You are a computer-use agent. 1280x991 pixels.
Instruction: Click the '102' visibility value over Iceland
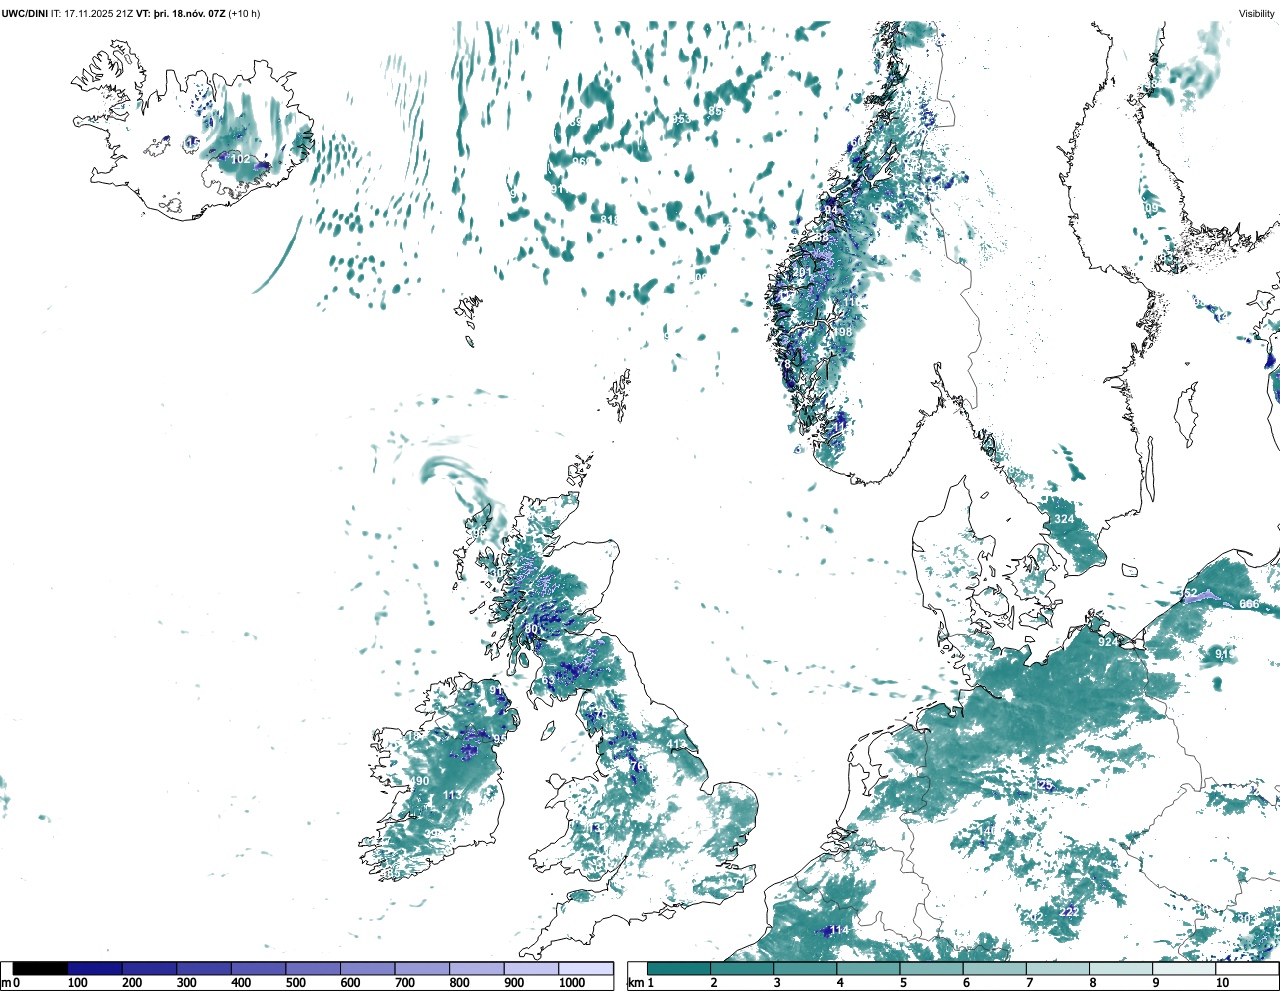coord(241,159)
